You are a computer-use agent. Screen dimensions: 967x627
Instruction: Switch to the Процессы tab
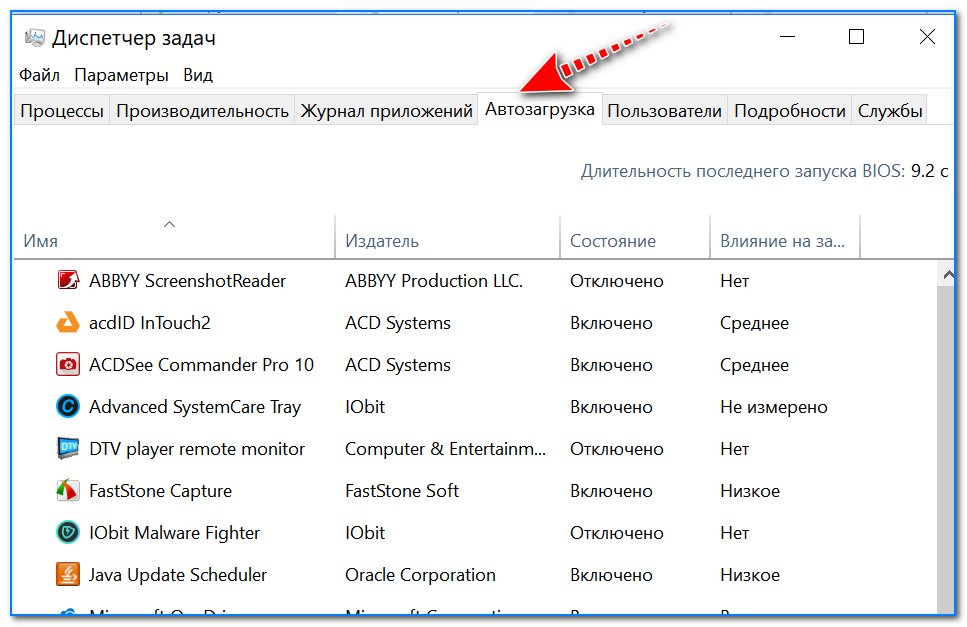click(x=62, y=111)
